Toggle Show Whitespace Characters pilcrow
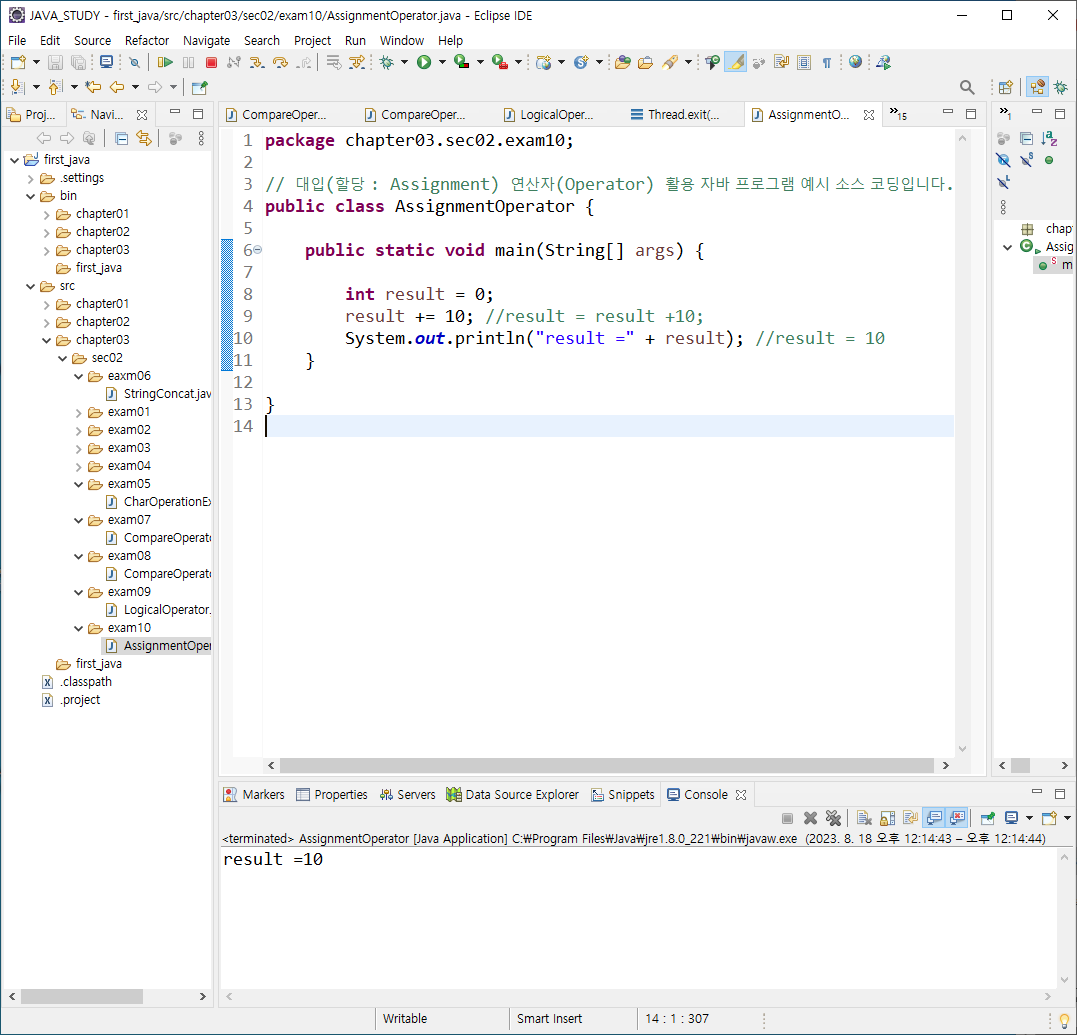1077x1035 pixels. coord(827,62)
